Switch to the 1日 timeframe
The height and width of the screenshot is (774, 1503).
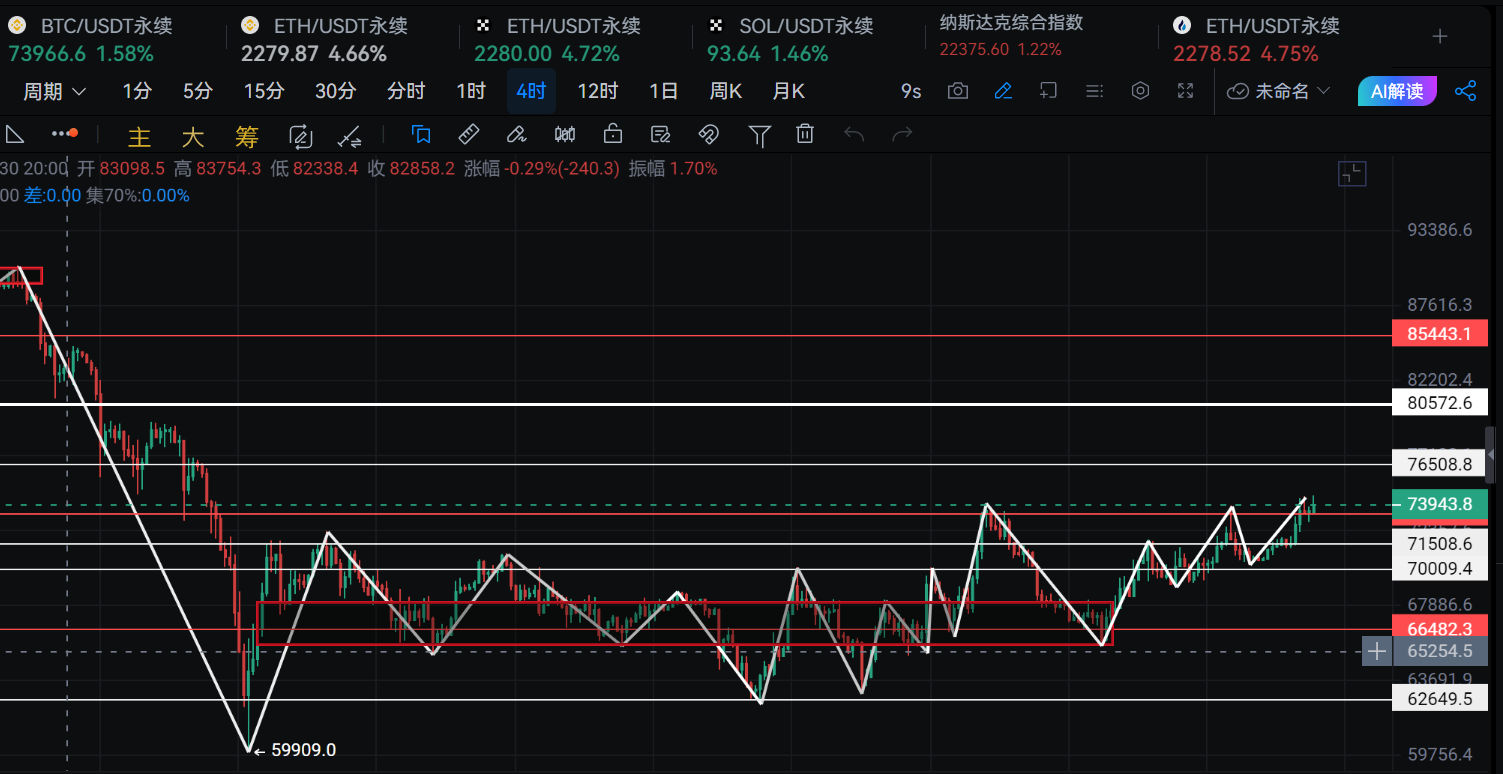(663, 92)
